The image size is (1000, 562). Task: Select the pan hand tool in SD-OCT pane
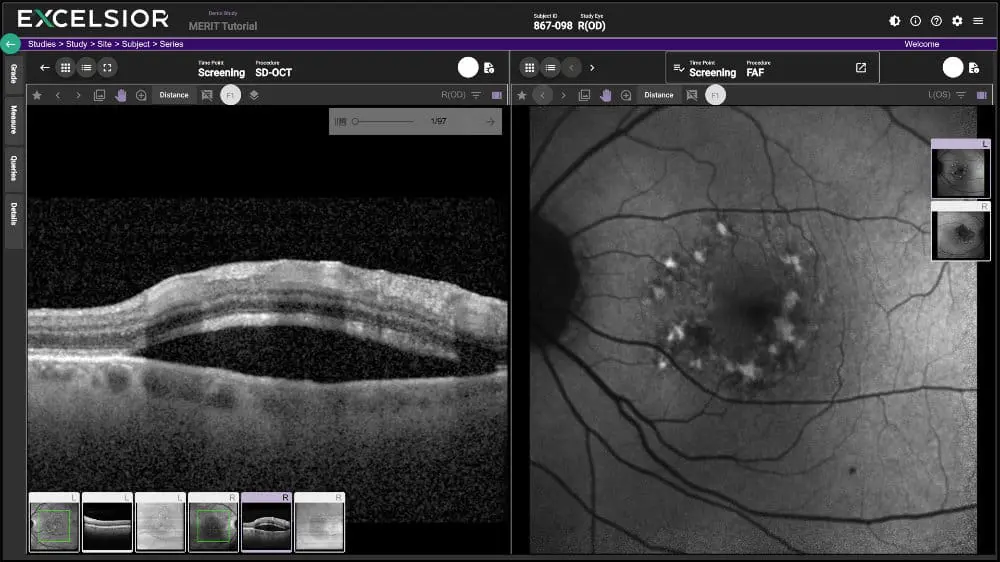121,95
